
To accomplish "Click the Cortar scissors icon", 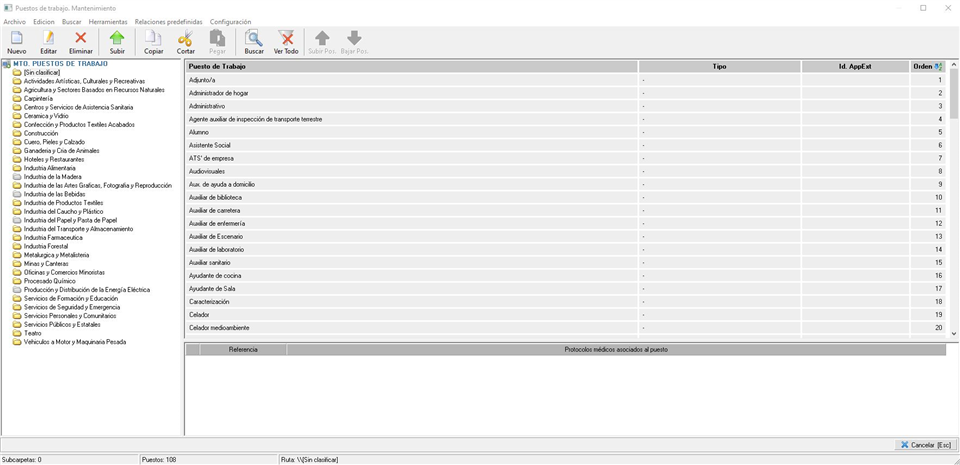I will pyautogui.click(x=186, y=38).
